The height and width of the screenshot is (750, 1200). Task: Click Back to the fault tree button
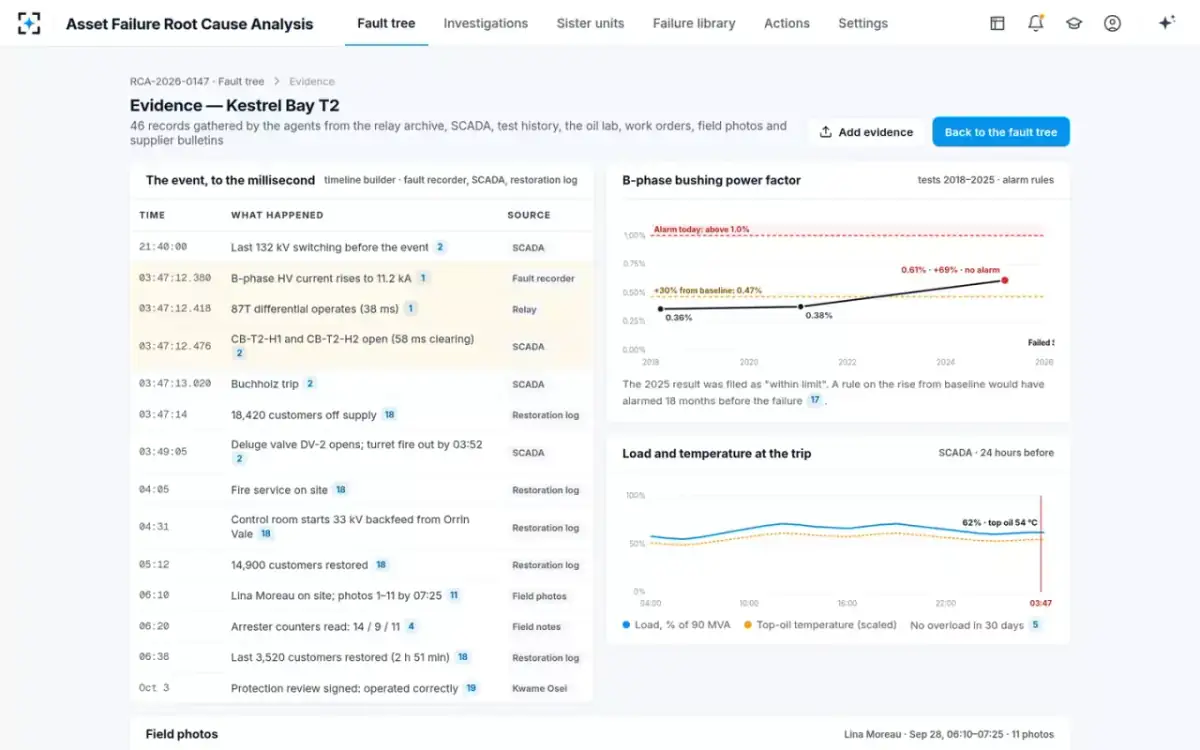[1001, 132]
